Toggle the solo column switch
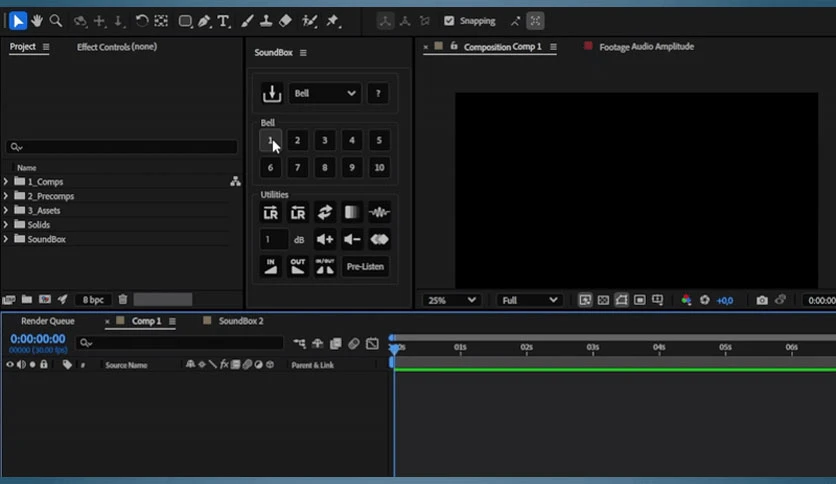The height and width of the screenshot is (484, 836). [x=33, y=365]
